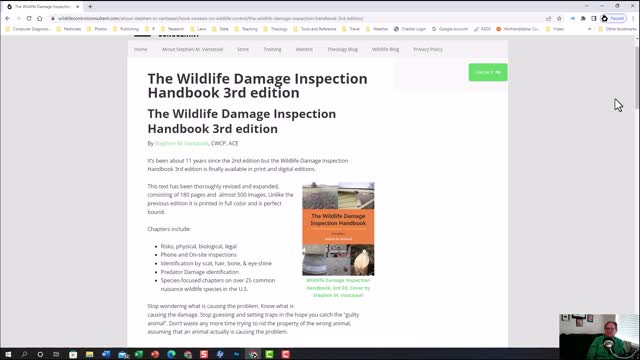The image size is (640, 360).
Task: Open Task View on the taskbar
Action: (56, 354)
